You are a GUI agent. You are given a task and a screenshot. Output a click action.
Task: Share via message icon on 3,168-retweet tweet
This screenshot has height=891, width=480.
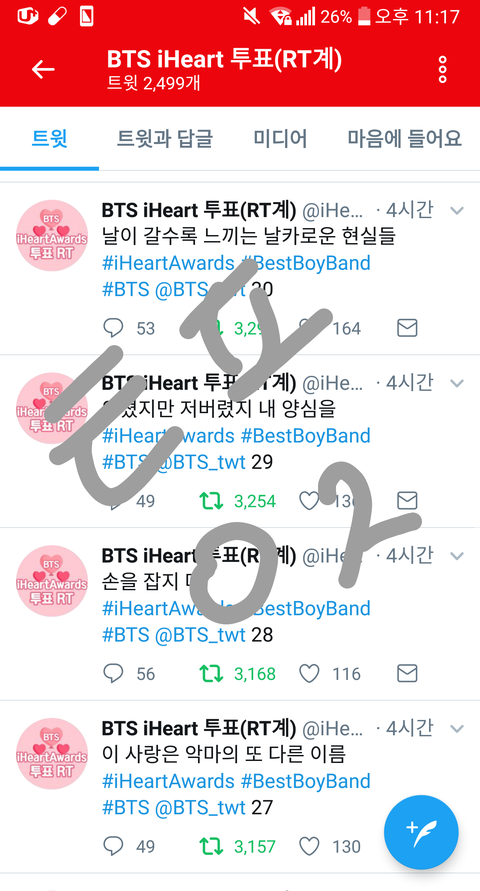[407, 673]
